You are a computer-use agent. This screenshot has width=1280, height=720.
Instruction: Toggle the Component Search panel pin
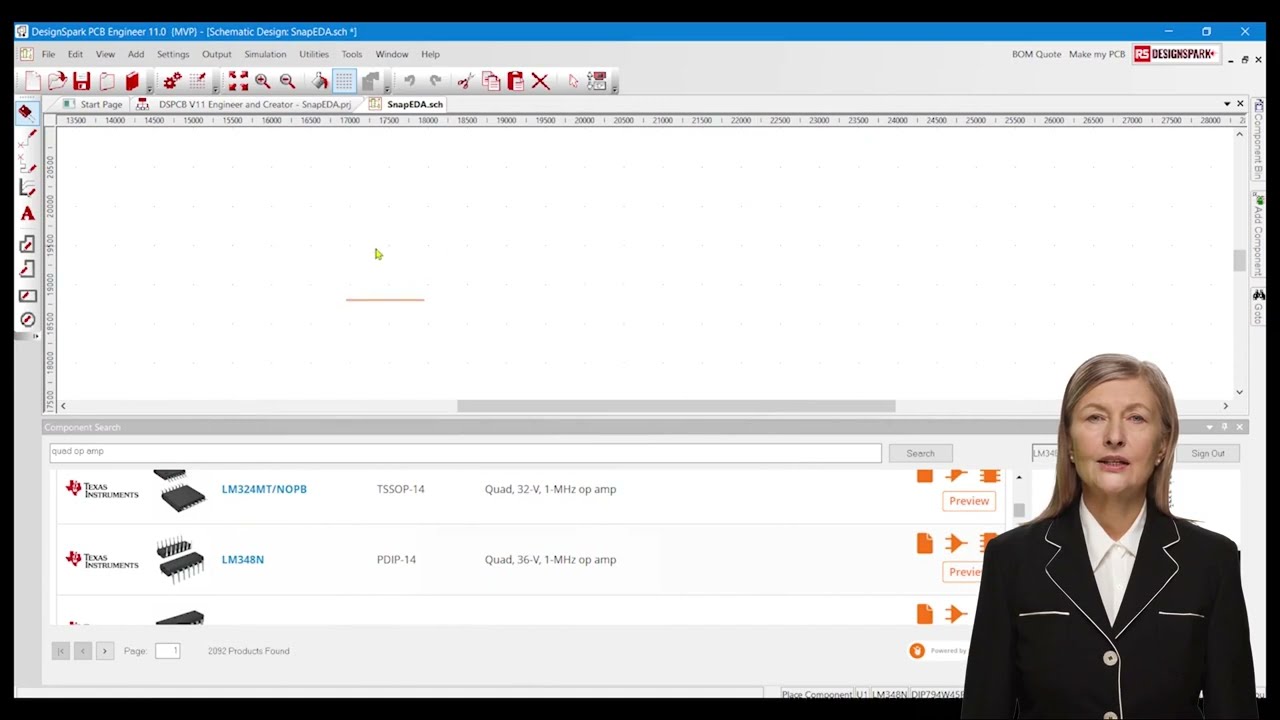point(1224,427)
